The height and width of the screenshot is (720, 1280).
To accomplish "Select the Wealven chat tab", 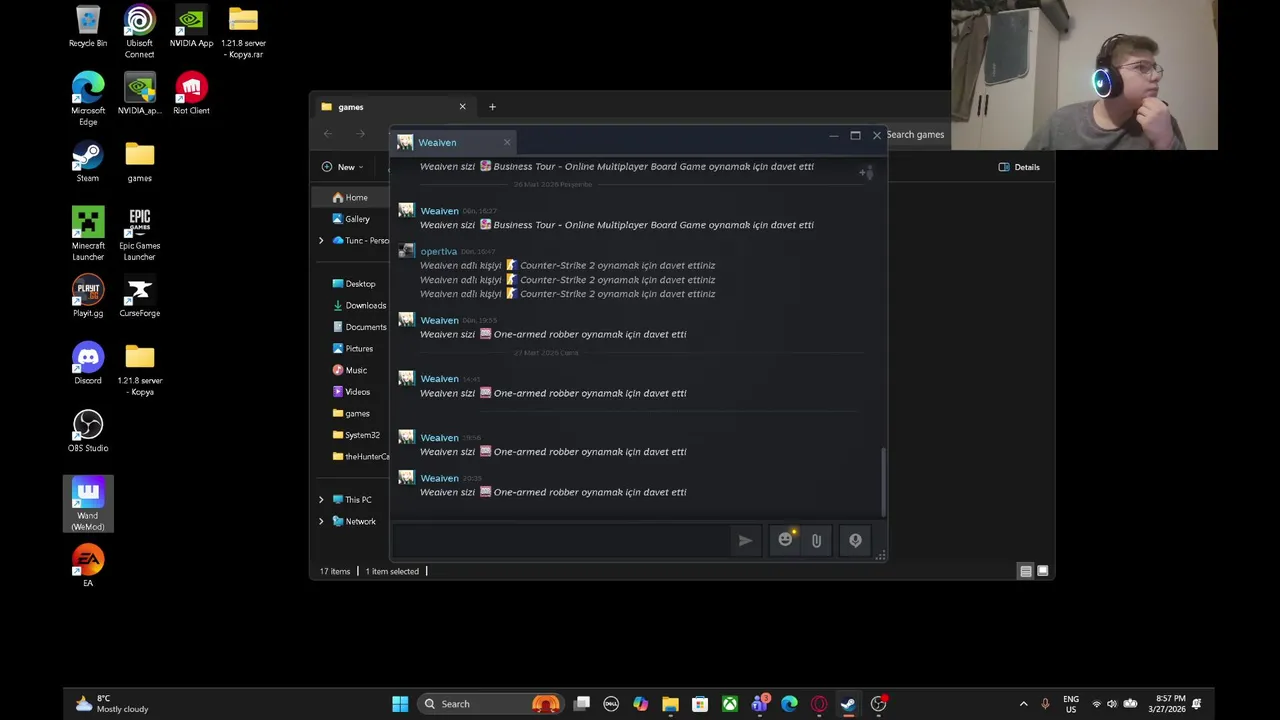I will 454,142.
